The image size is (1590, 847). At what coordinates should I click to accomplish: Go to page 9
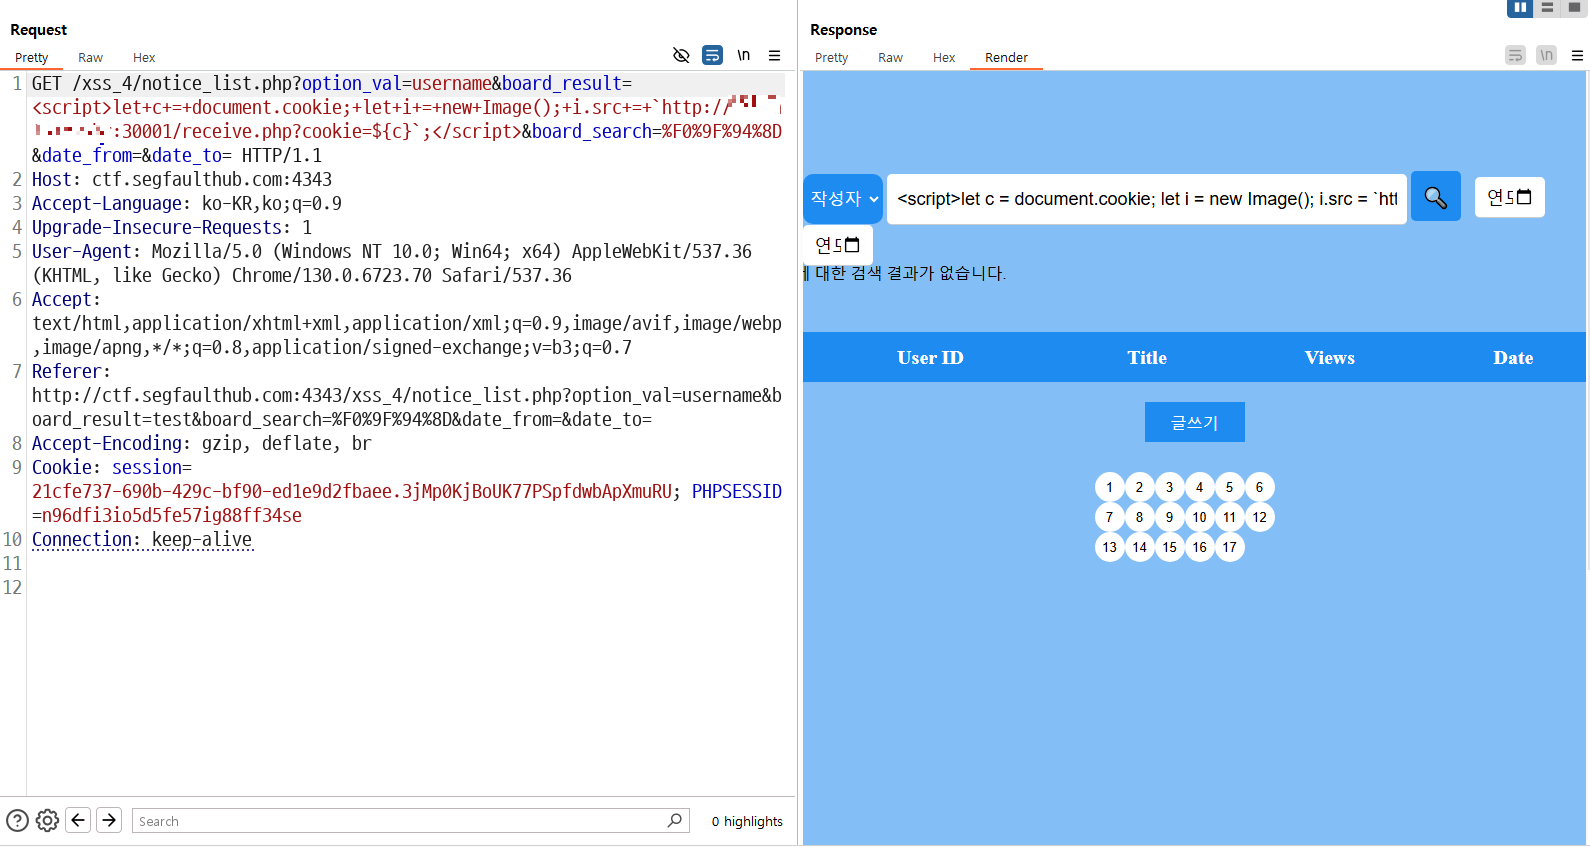tap(1170, 517)
